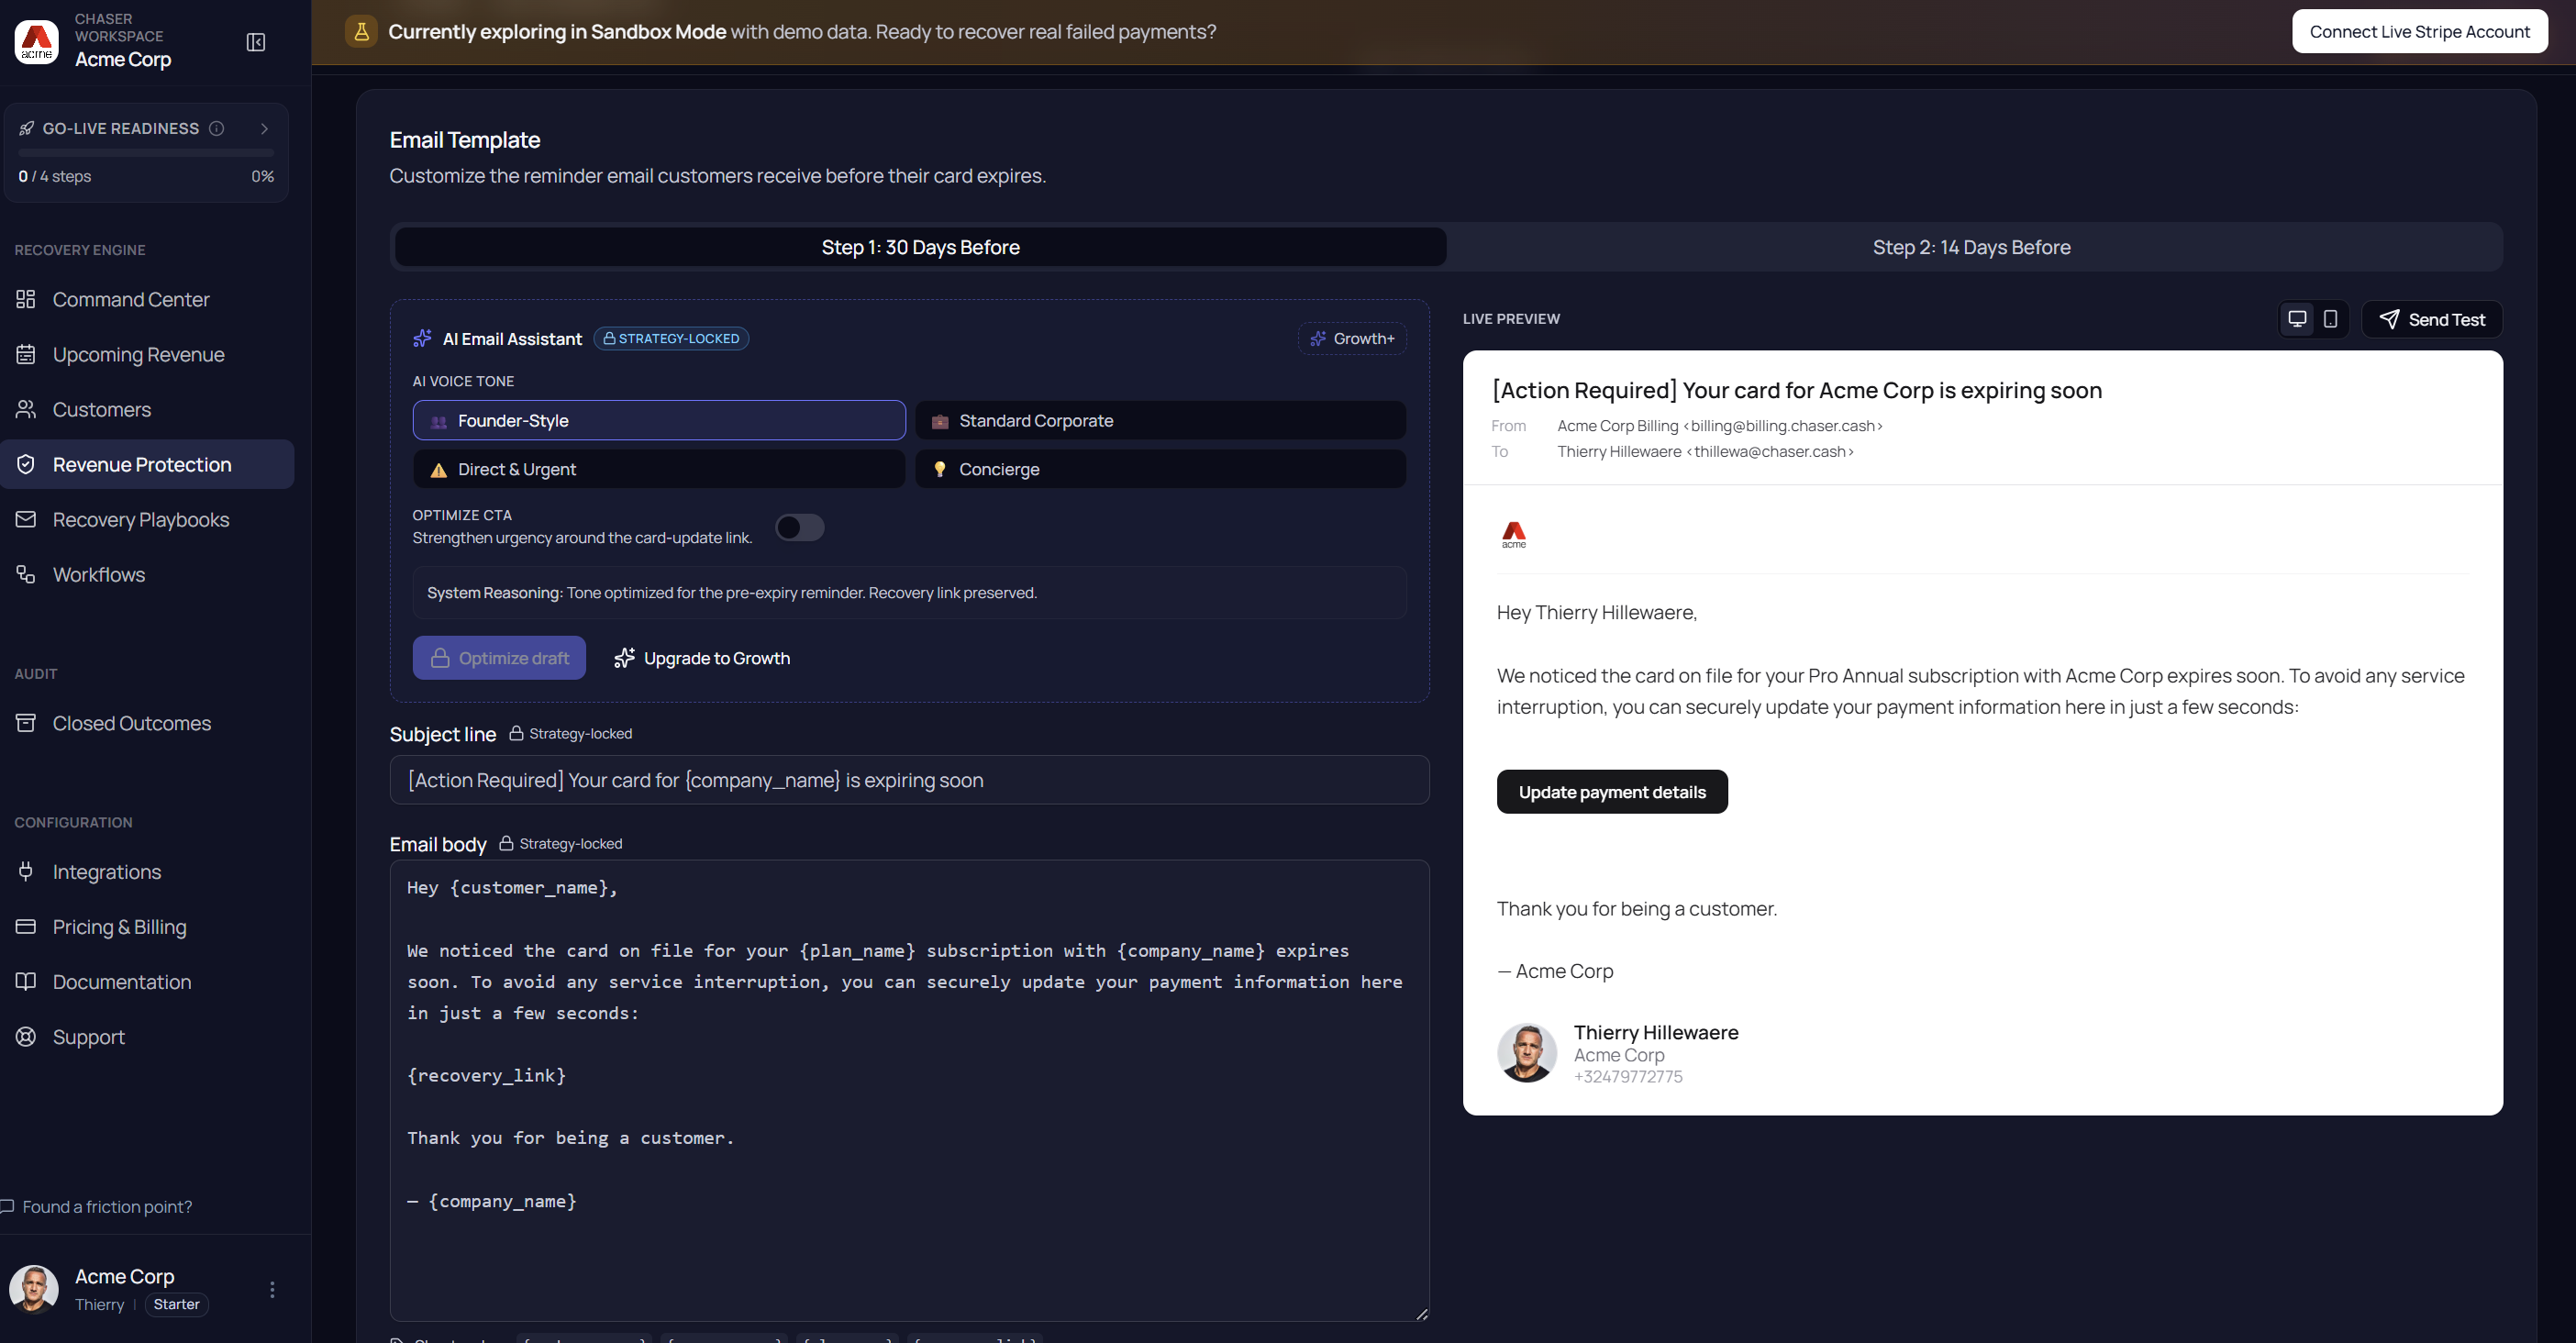Select Concierge voice tone
The width and height of the screenshot is (2576, 1343).
[x=1160, y=469]
